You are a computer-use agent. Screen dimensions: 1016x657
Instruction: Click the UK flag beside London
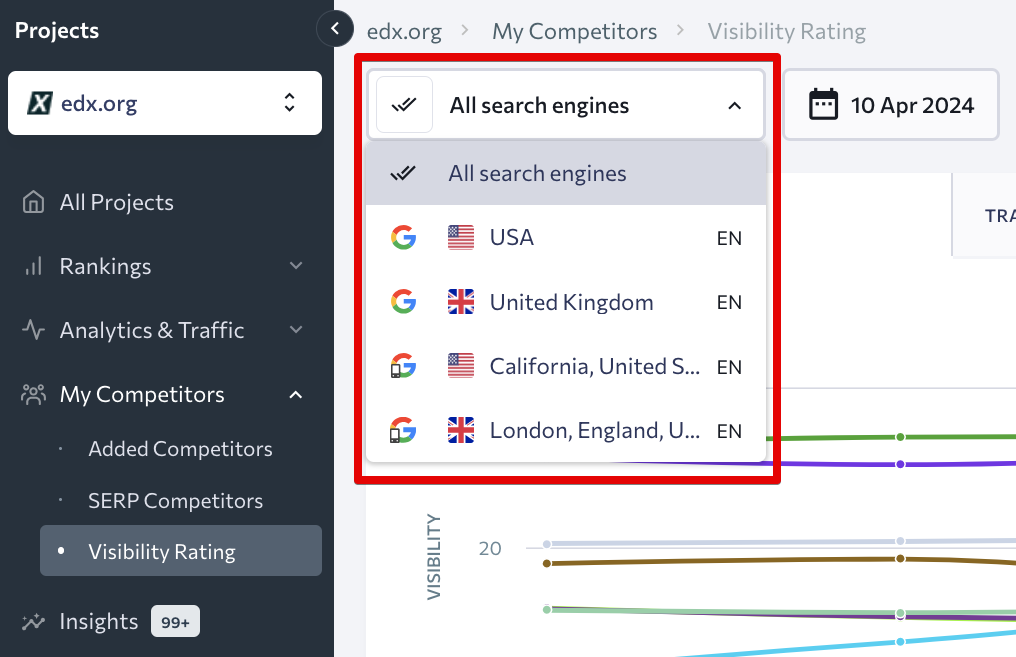pos(461,430)
